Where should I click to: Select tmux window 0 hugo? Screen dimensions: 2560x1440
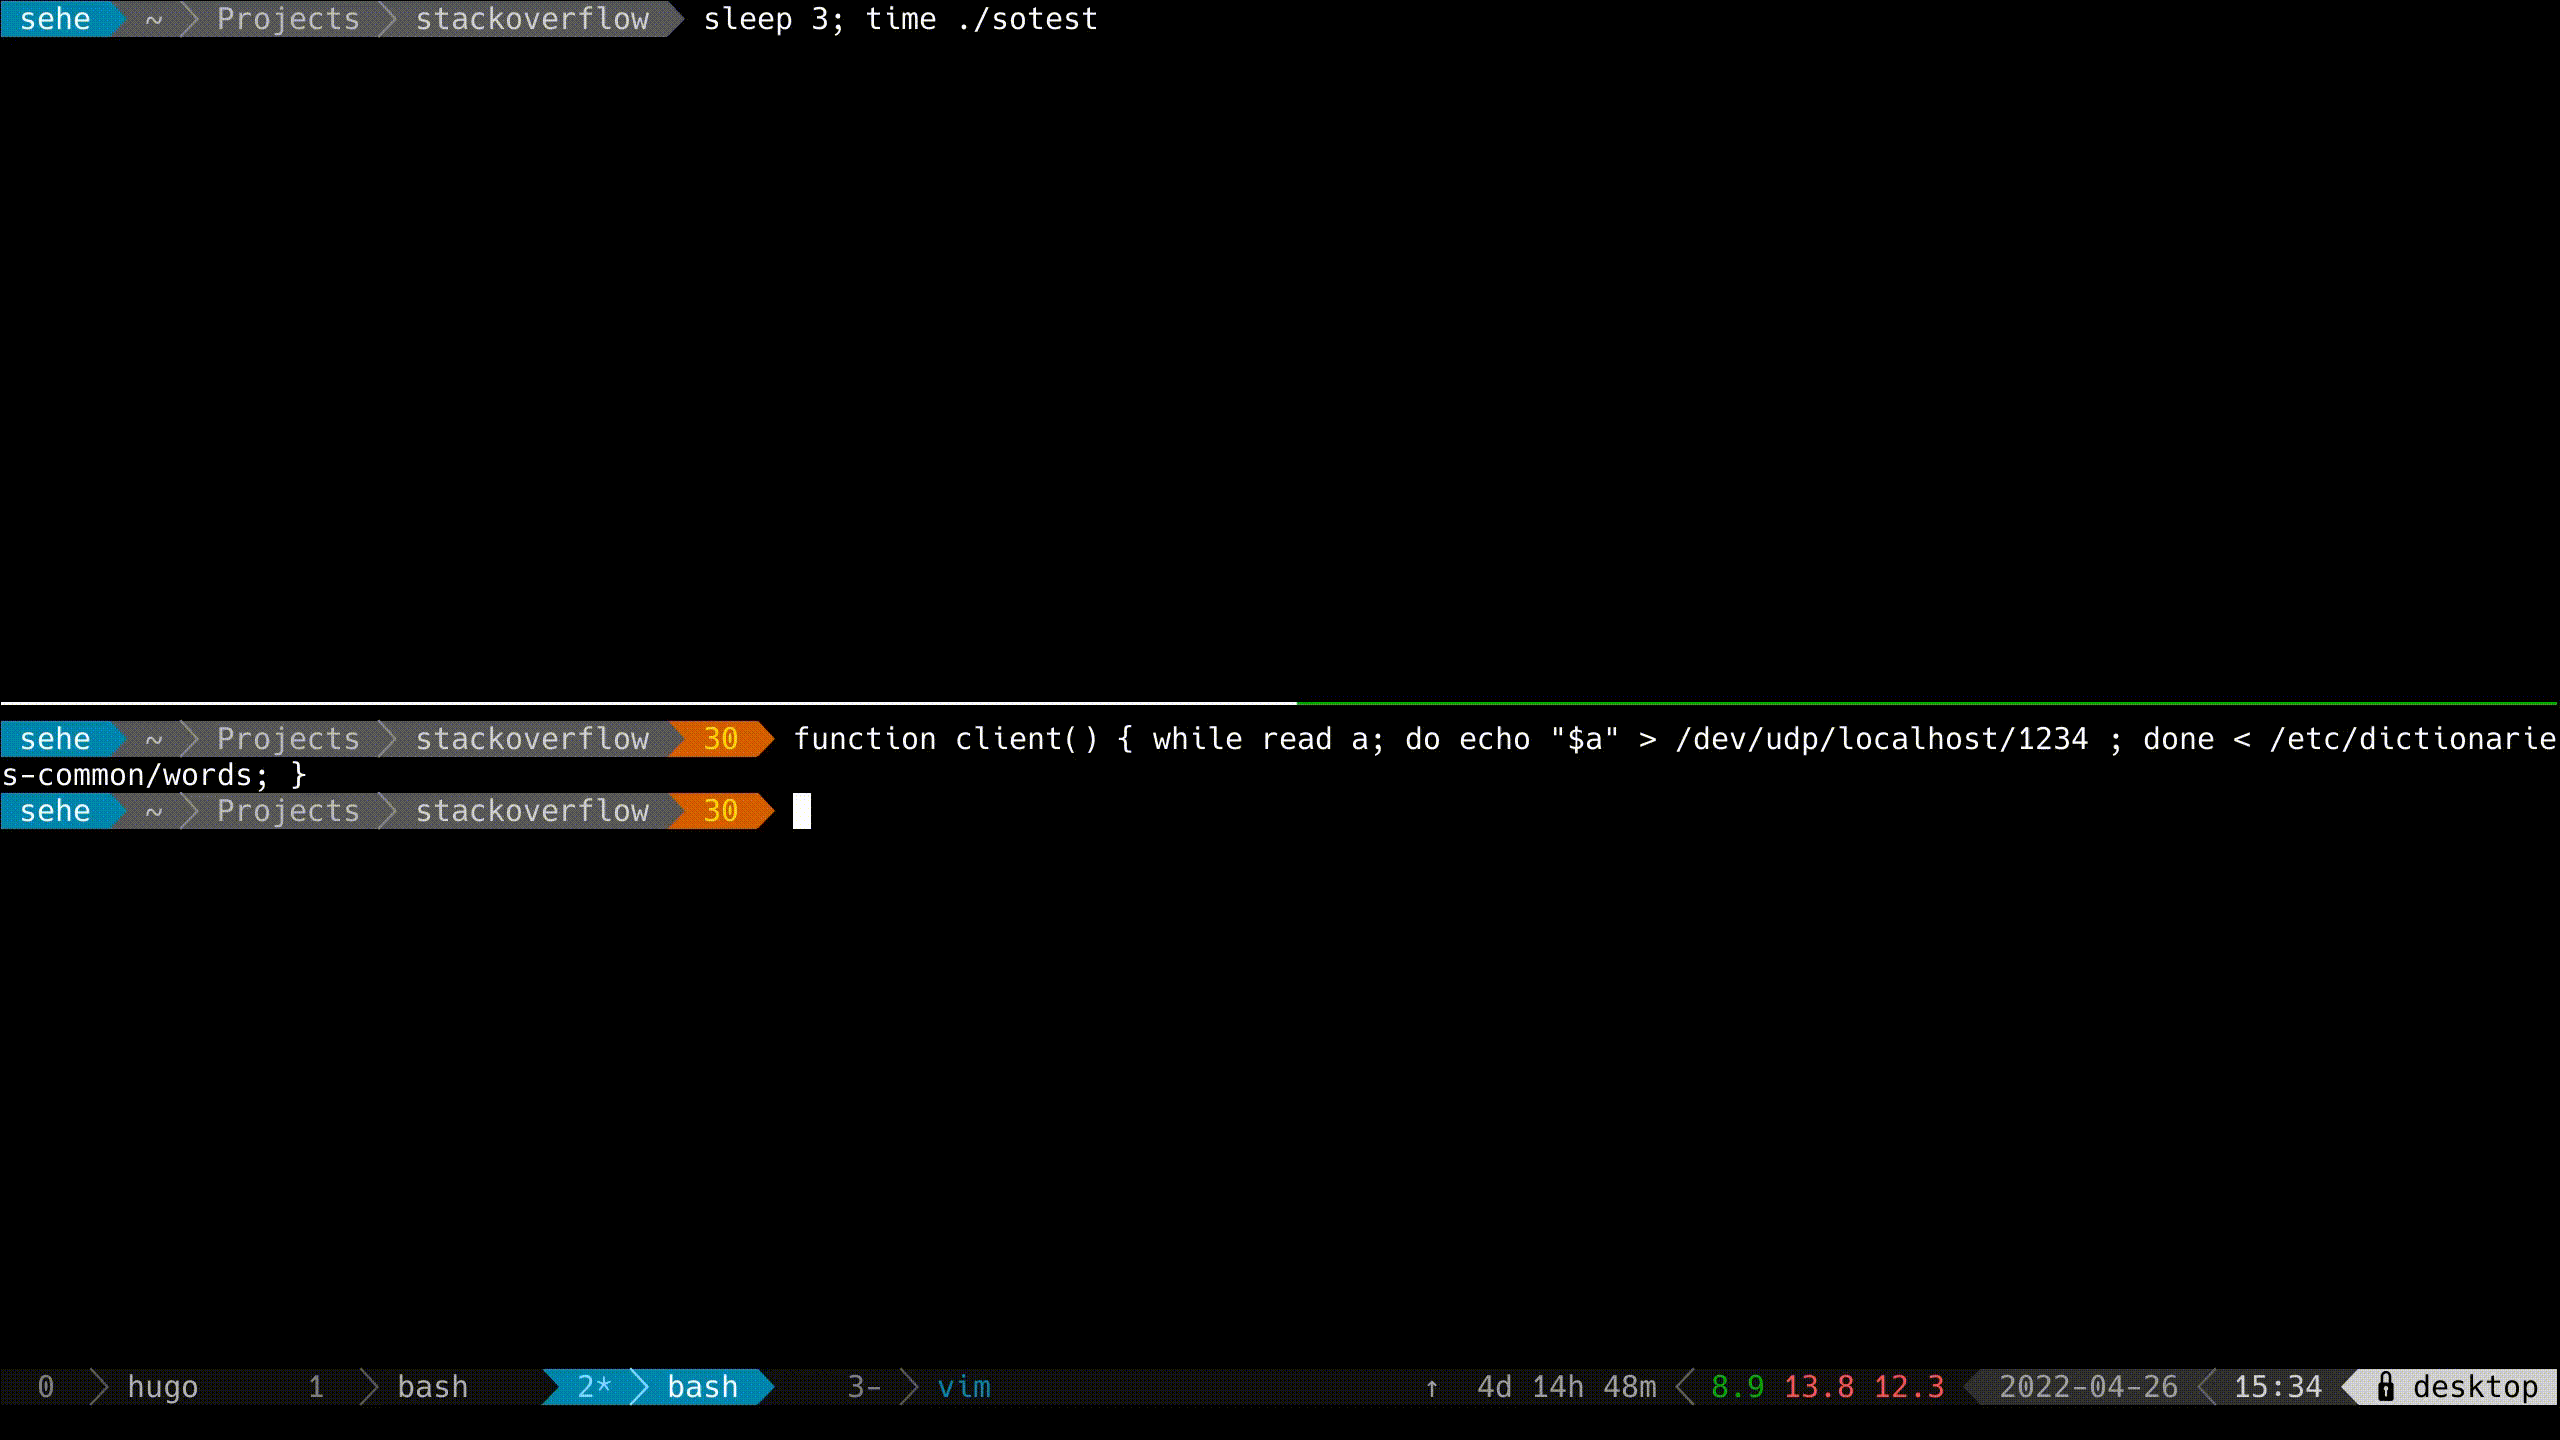pyautogui.click(x=118, y=1387)
